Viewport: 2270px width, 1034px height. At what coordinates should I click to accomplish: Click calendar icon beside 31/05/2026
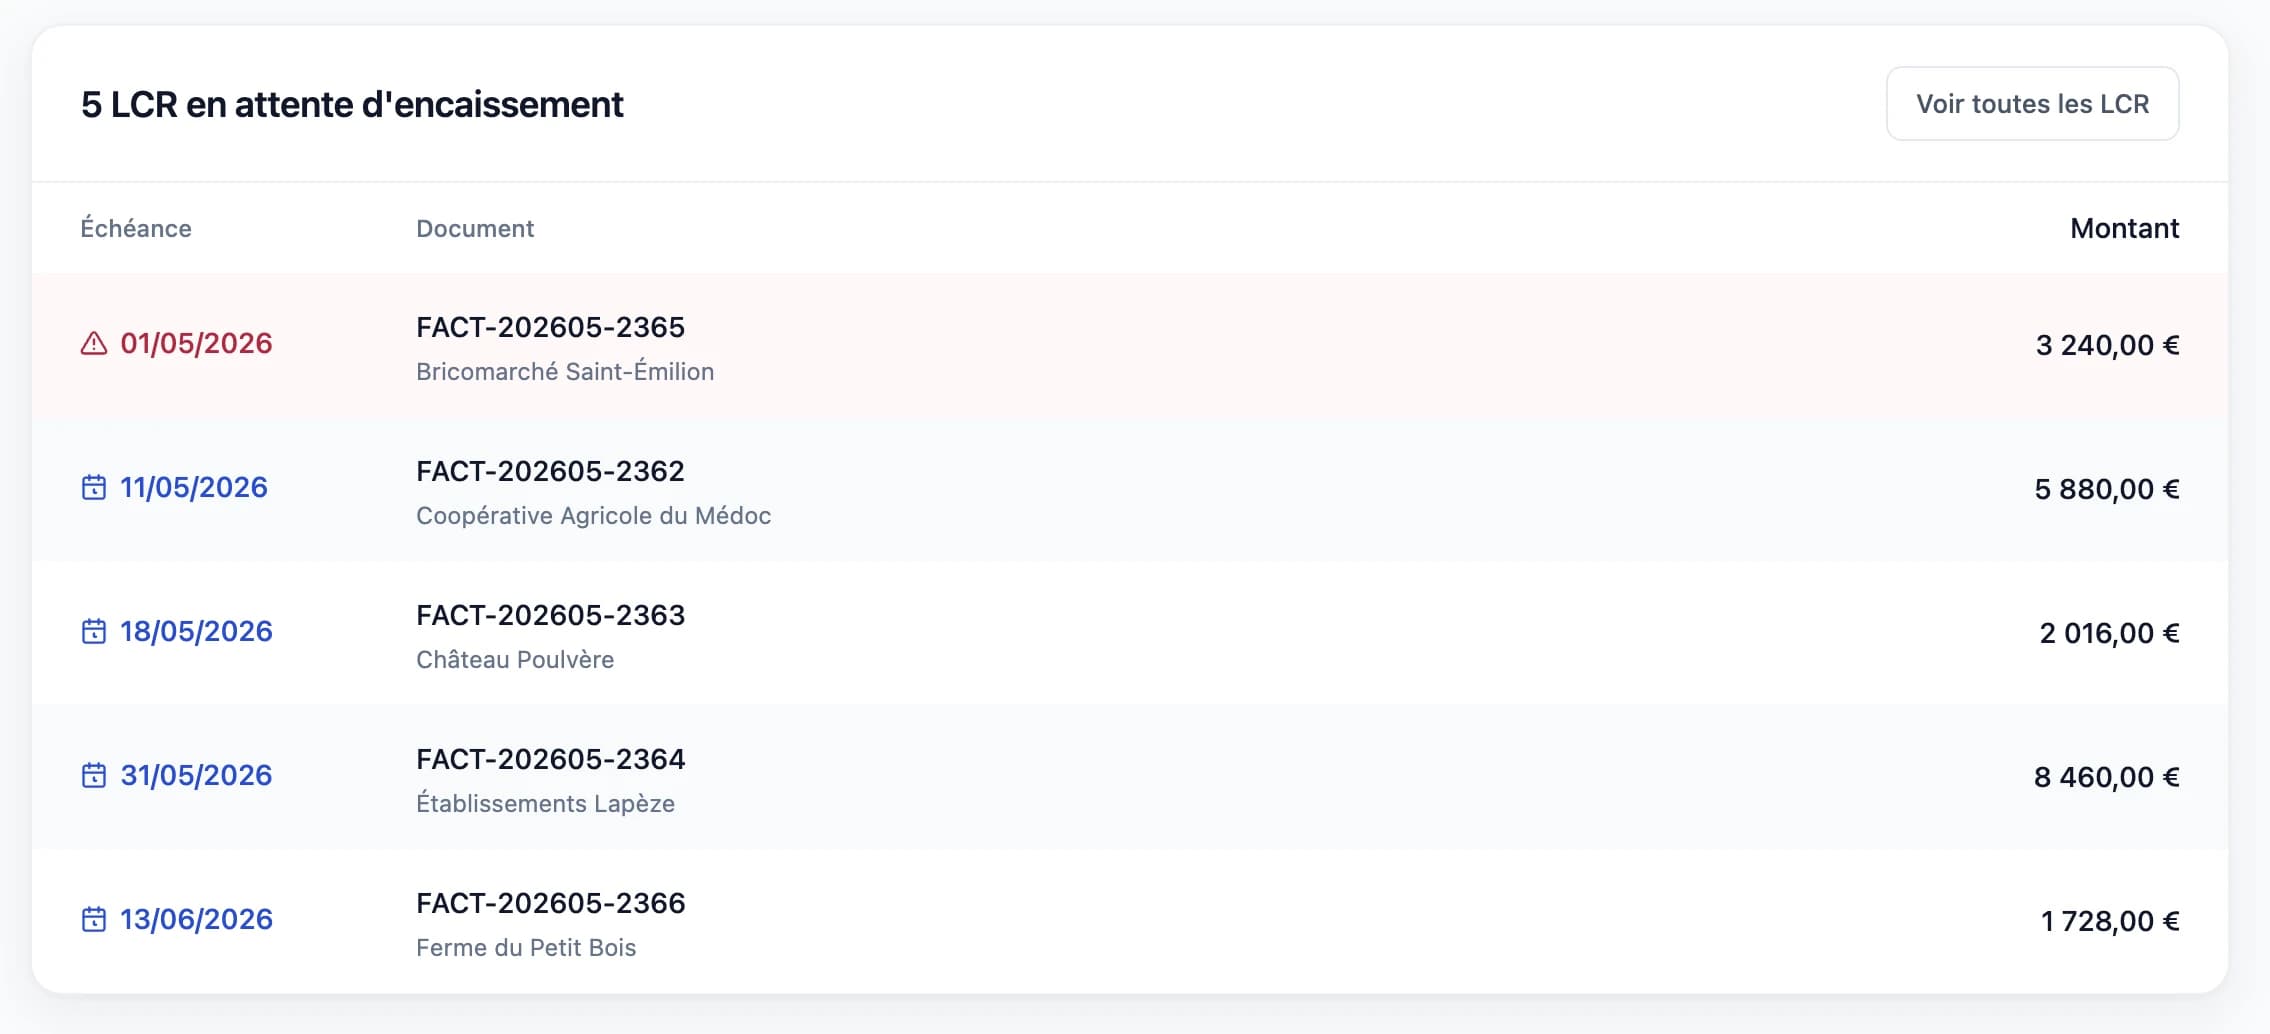pyautogui.click(x=94, y=776)
